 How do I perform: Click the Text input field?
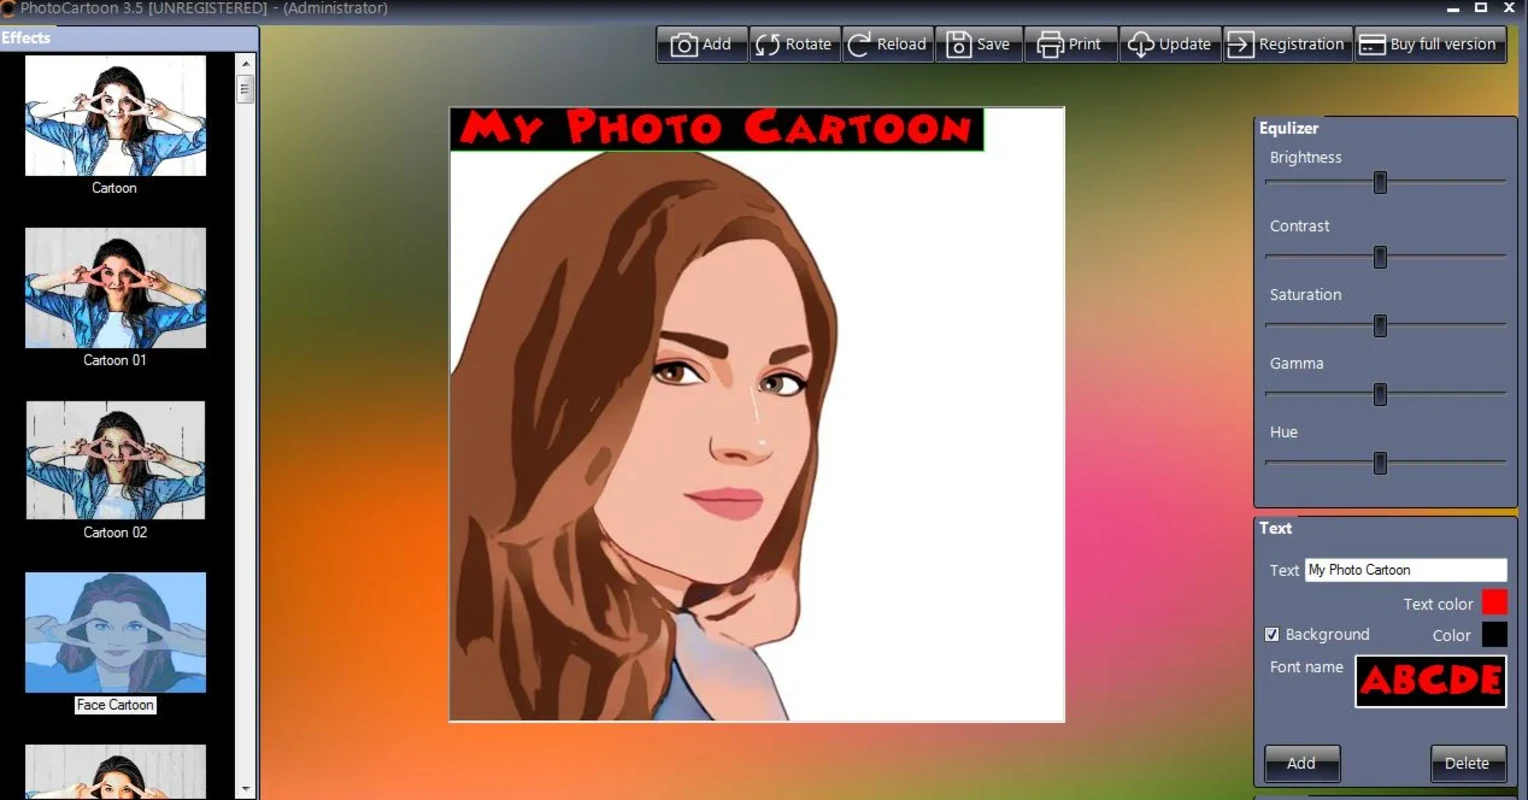[x=1406, y=570]
